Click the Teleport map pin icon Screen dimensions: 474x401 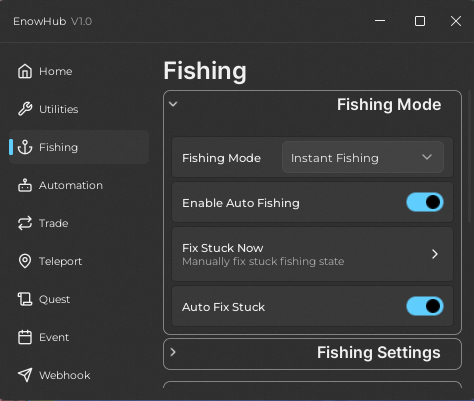click(x=25, y=261)
